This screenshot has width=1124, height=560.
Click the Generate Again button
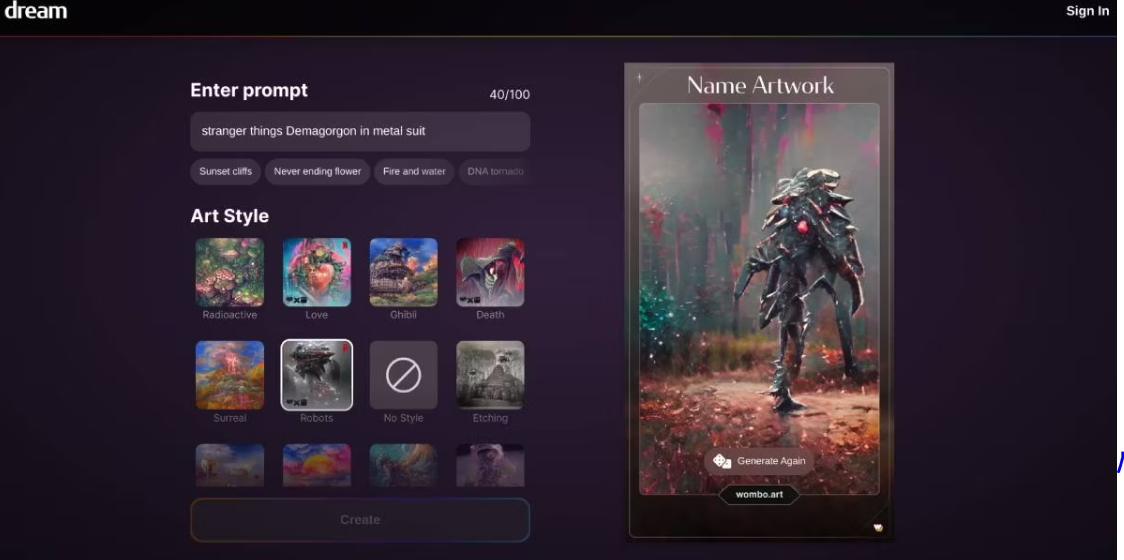pos(759,461)
